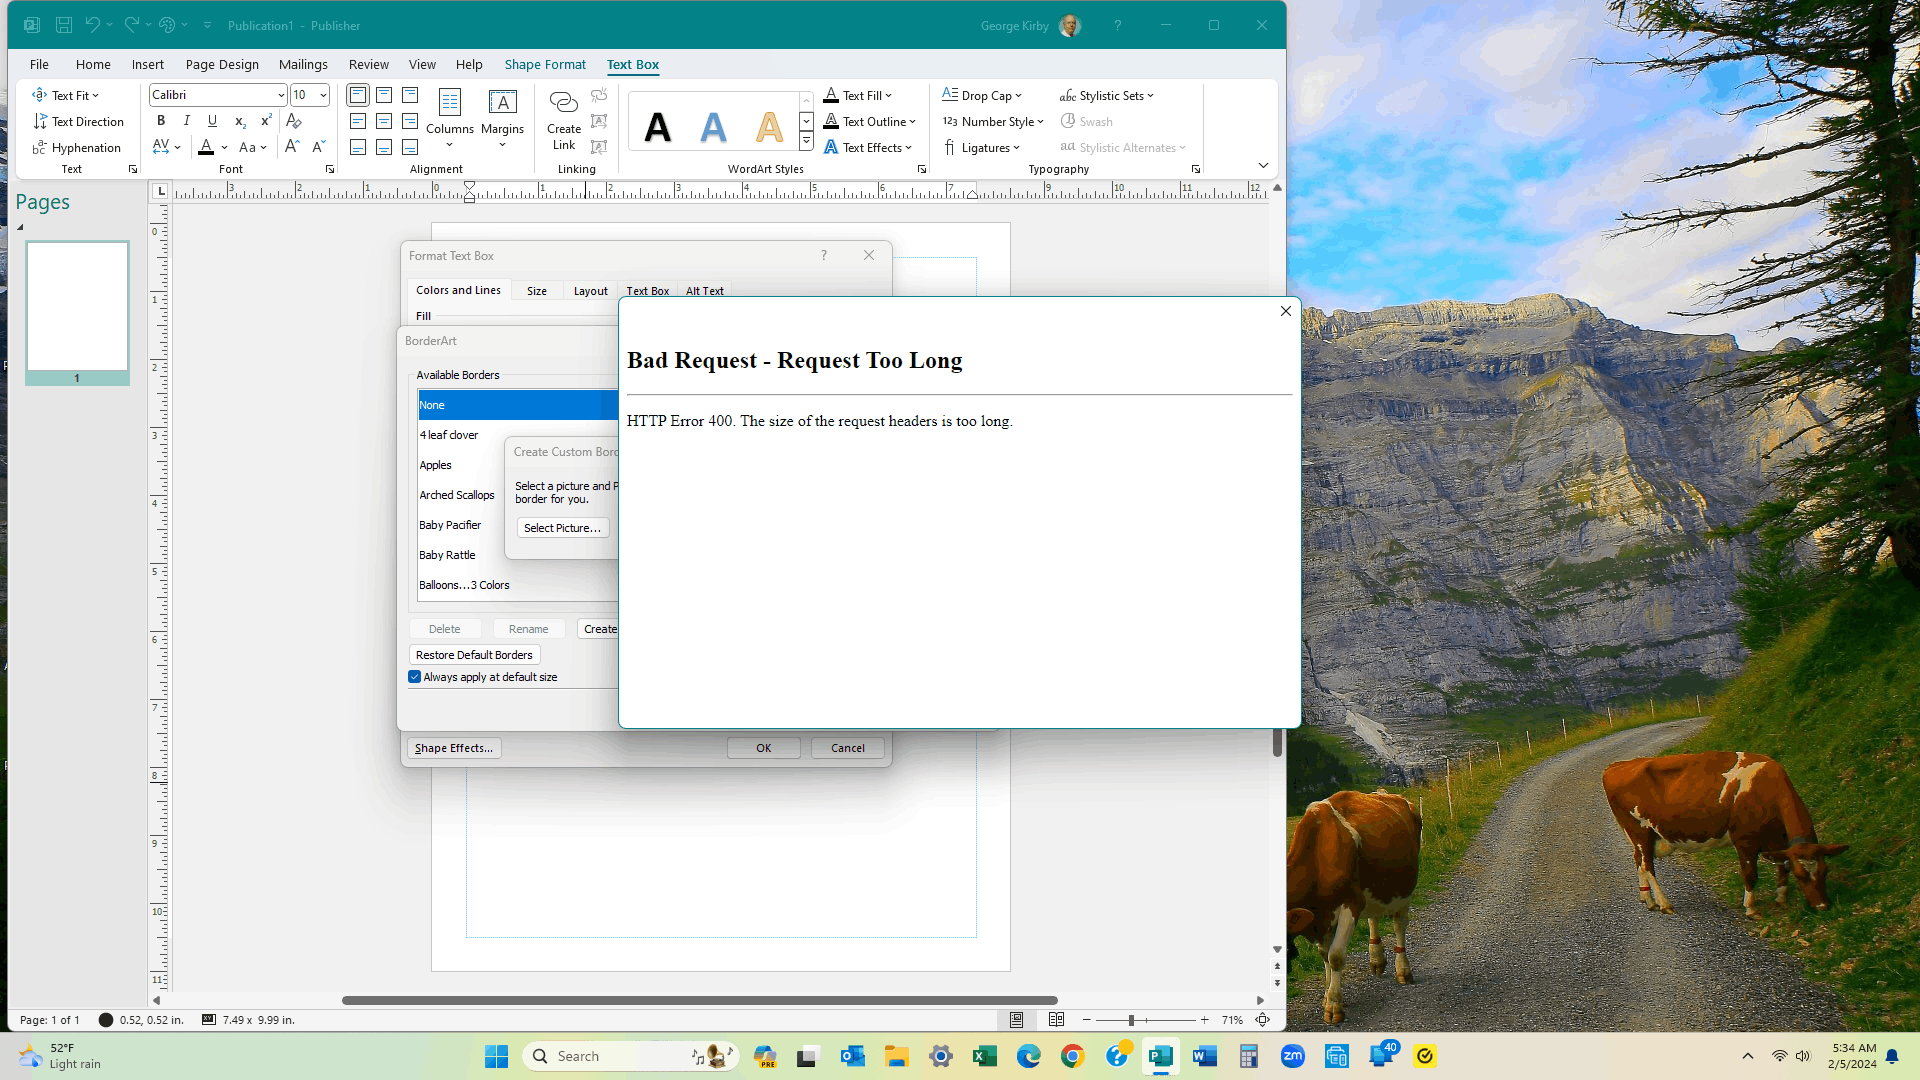
Task: Click Restore Default Borders button
Action: tap(474, 655)
